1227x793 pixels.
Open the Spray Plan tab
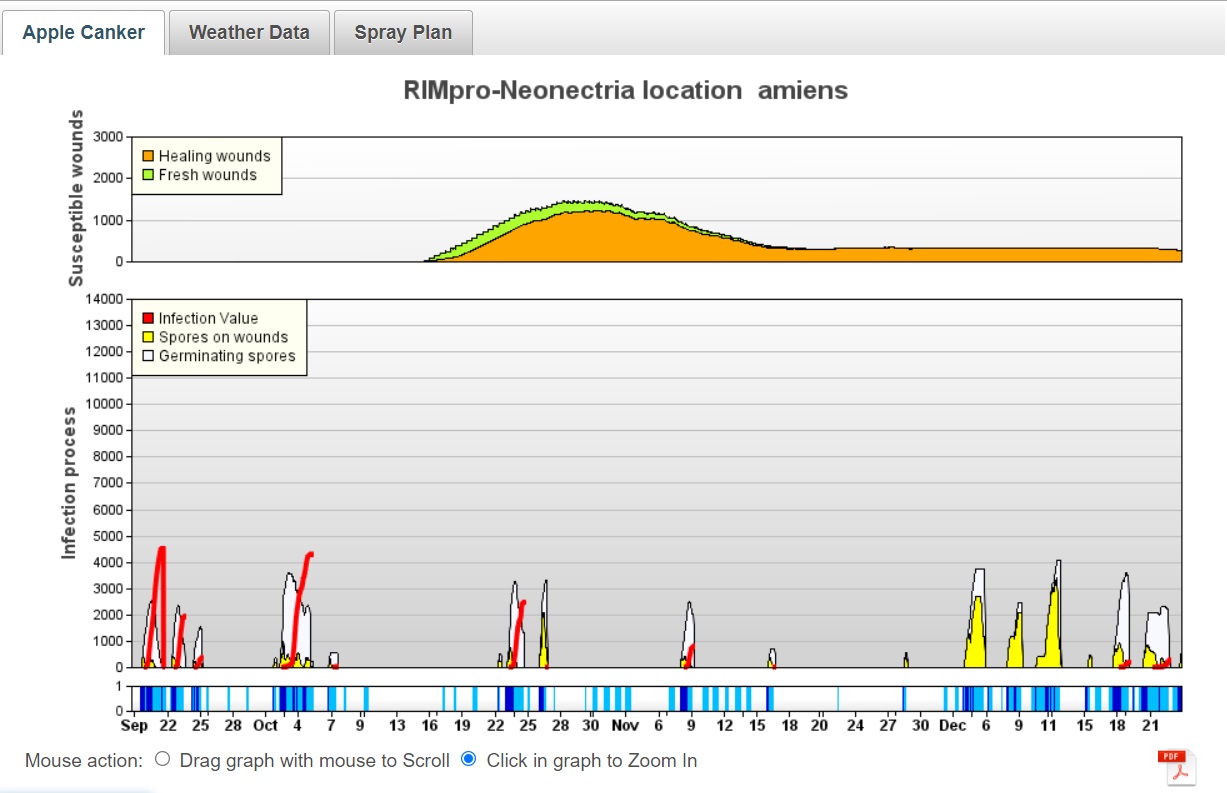(x=403, y=32)
